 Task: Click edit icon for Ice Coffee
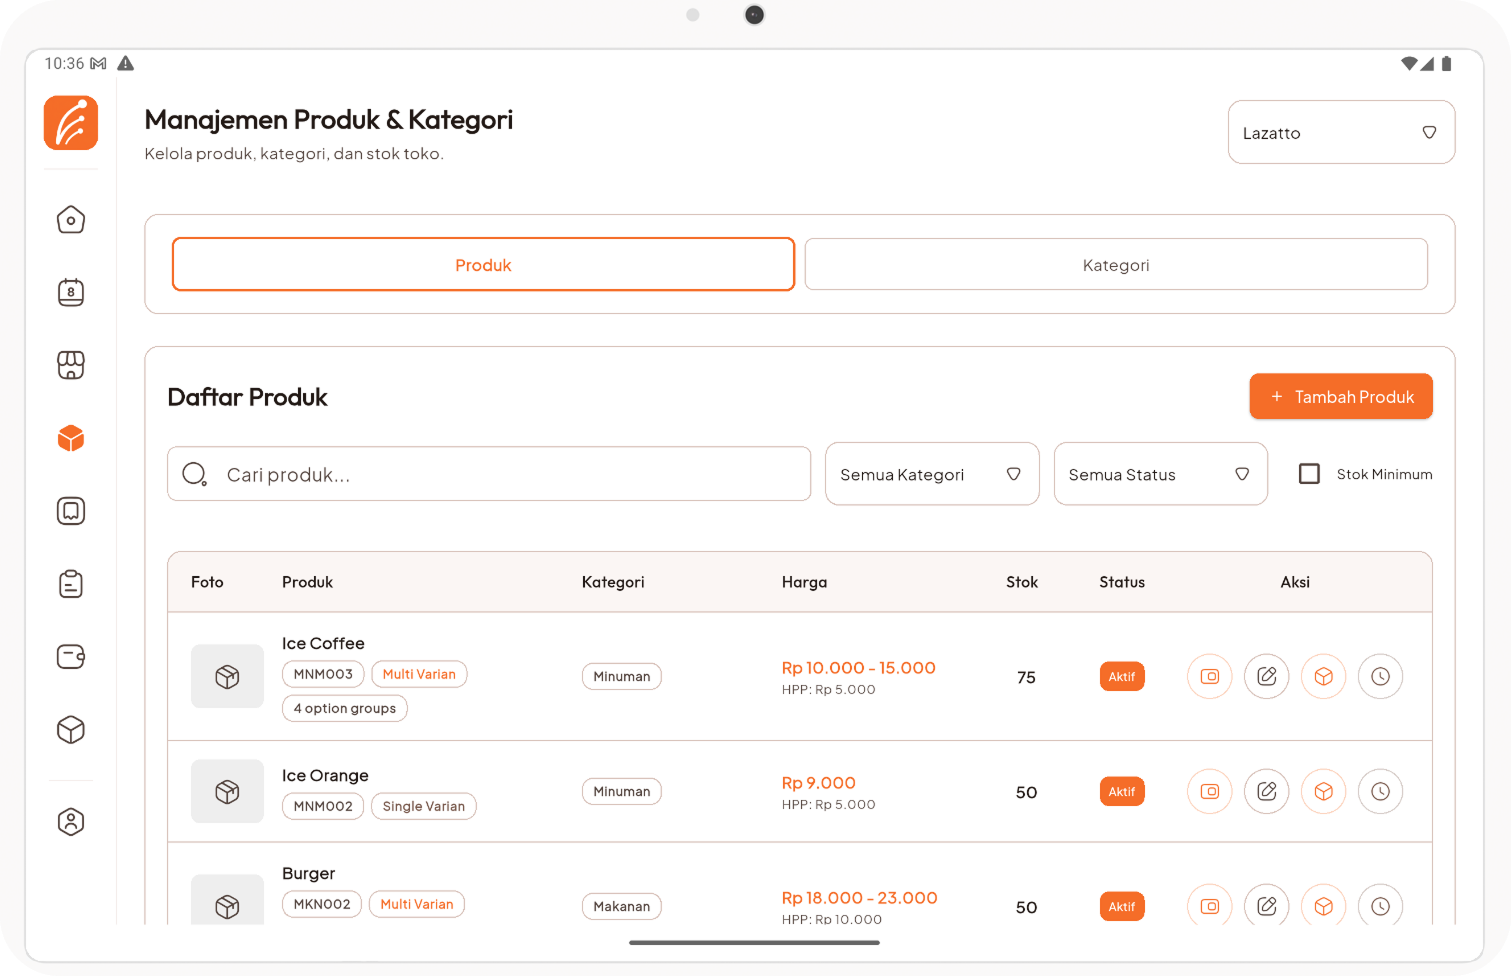[1266, 677]
